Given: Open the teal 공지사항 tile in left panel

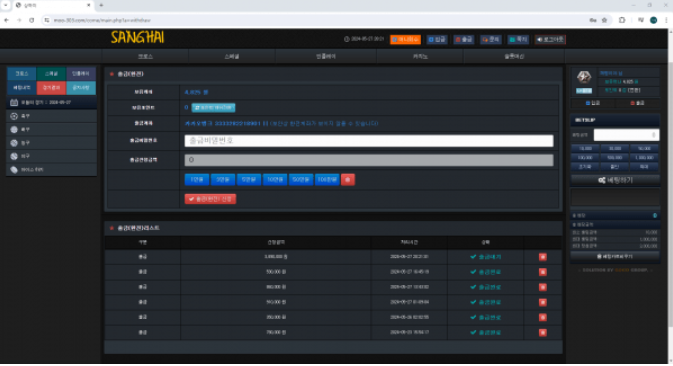Looking at the screenshot, I should 81,88.
